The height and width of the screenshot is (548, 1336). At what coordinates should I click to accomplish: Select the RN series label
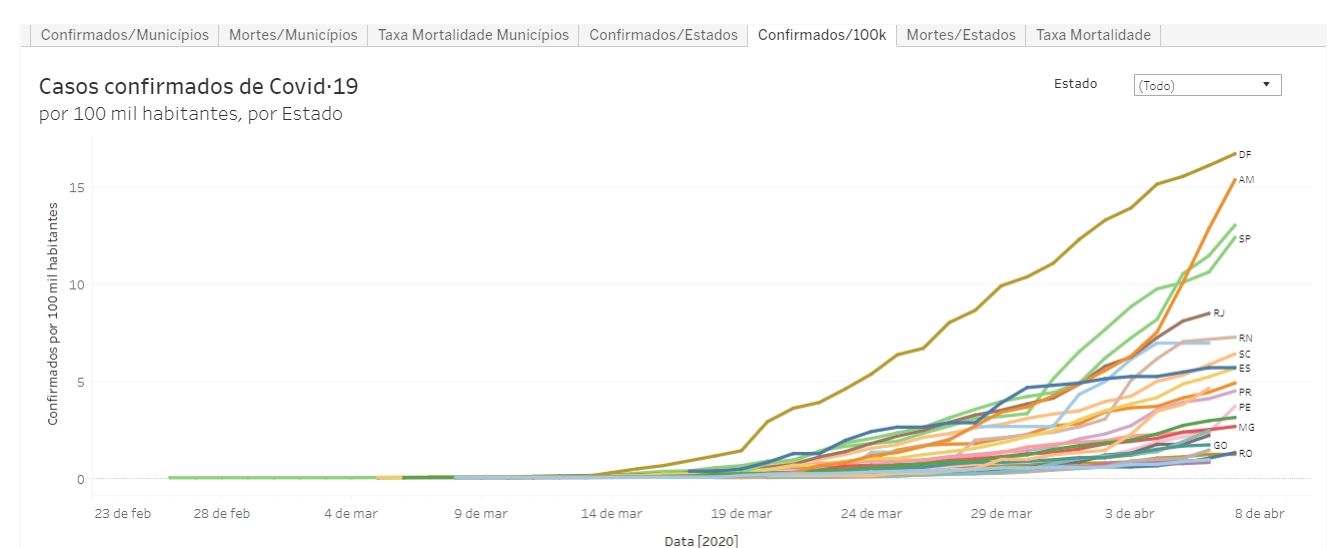pyautogui.click(x=1245, y=338)
